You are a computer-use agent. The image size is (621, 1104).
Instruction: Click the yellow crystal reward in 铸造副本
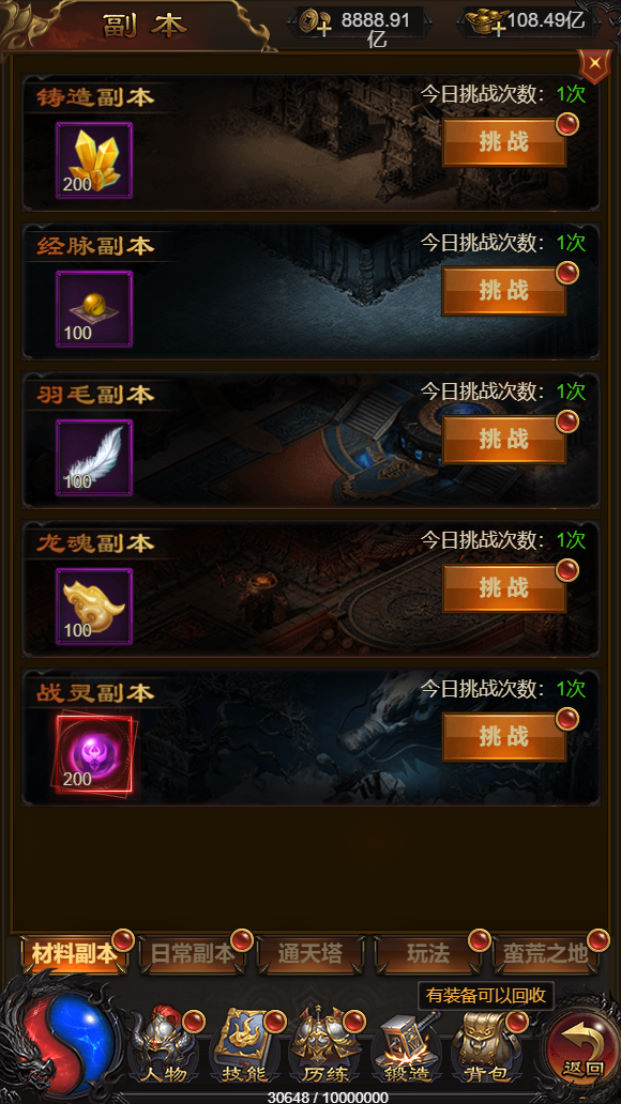[94, 161]
